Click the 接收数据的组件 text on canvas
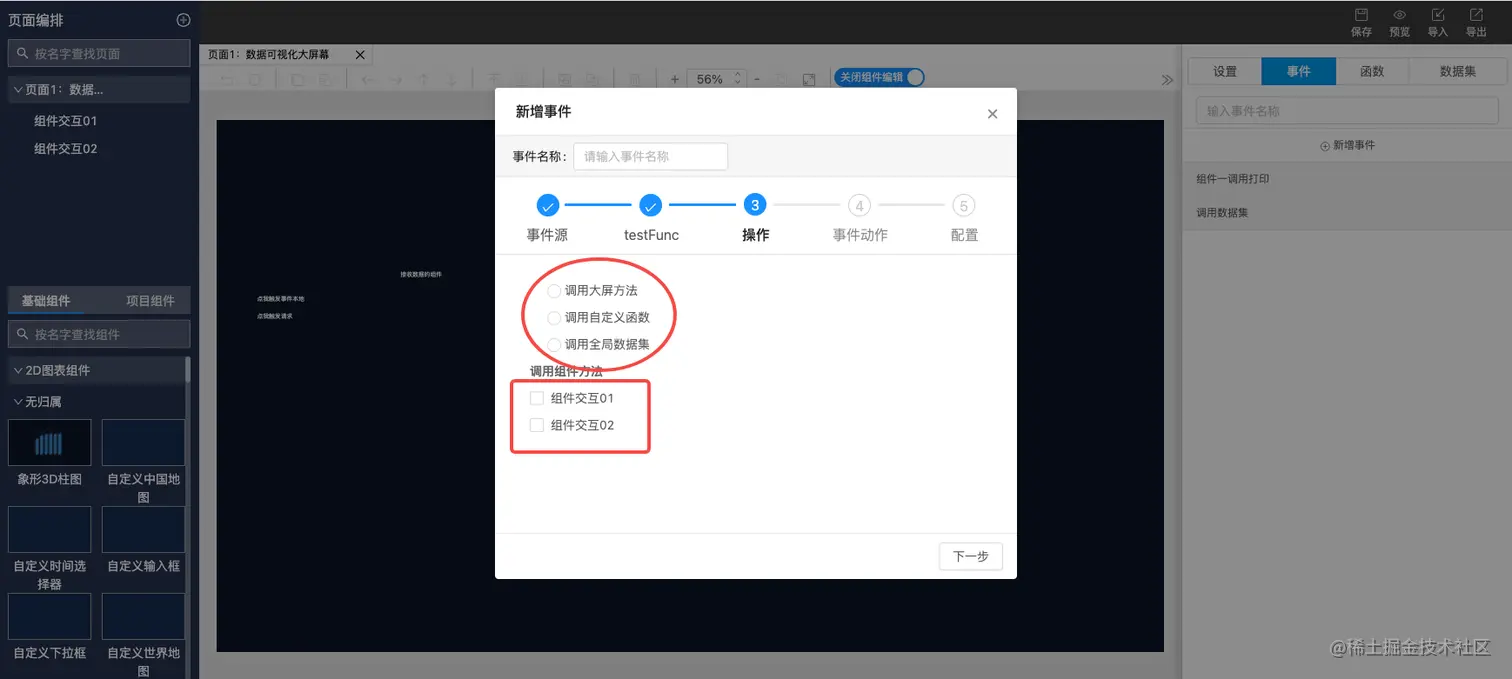This screenshot has height=679, width=1512. coord(421,274)
